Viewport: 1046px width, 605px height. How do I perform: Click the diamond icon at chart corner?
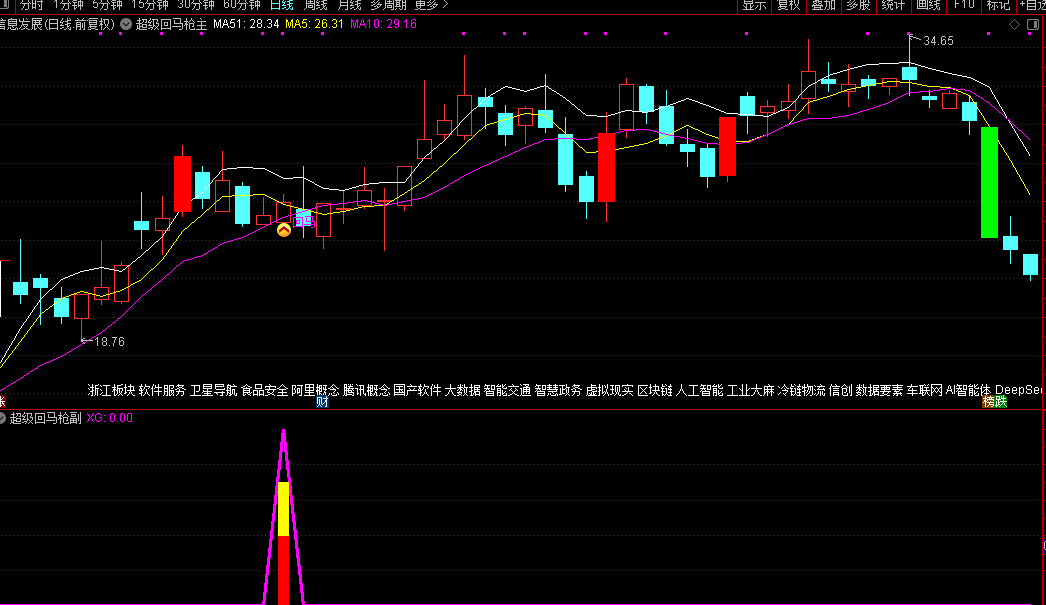point(1014,25)
